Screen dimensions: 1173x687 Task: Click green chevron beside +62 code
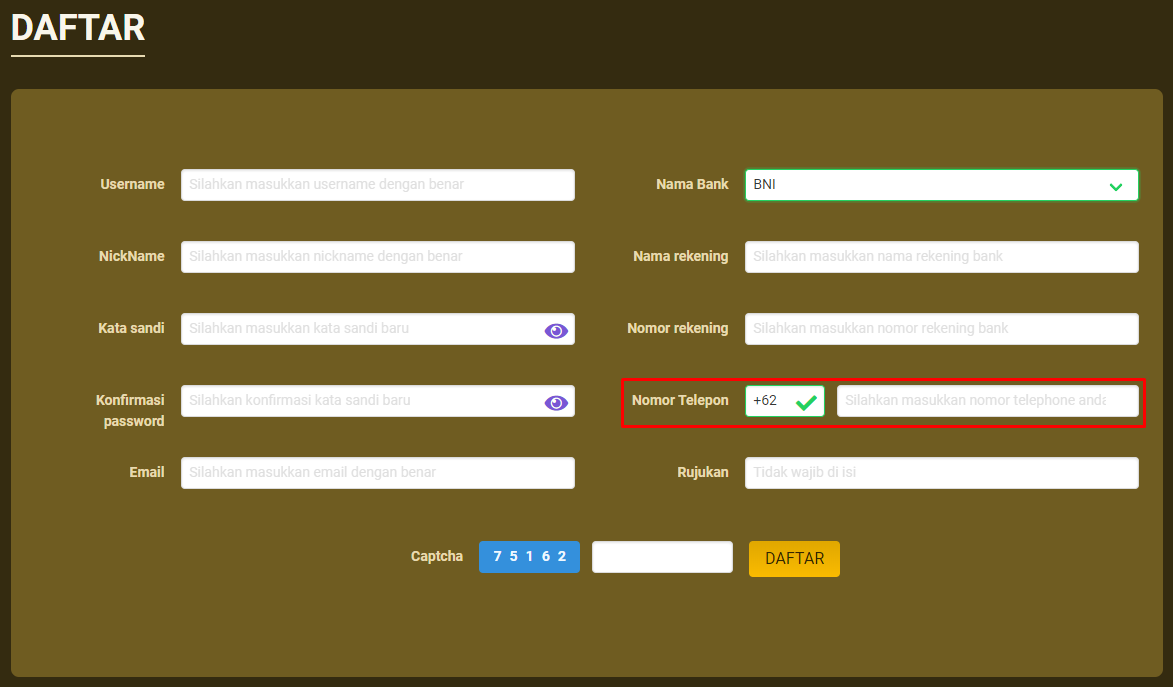[806, 402]
